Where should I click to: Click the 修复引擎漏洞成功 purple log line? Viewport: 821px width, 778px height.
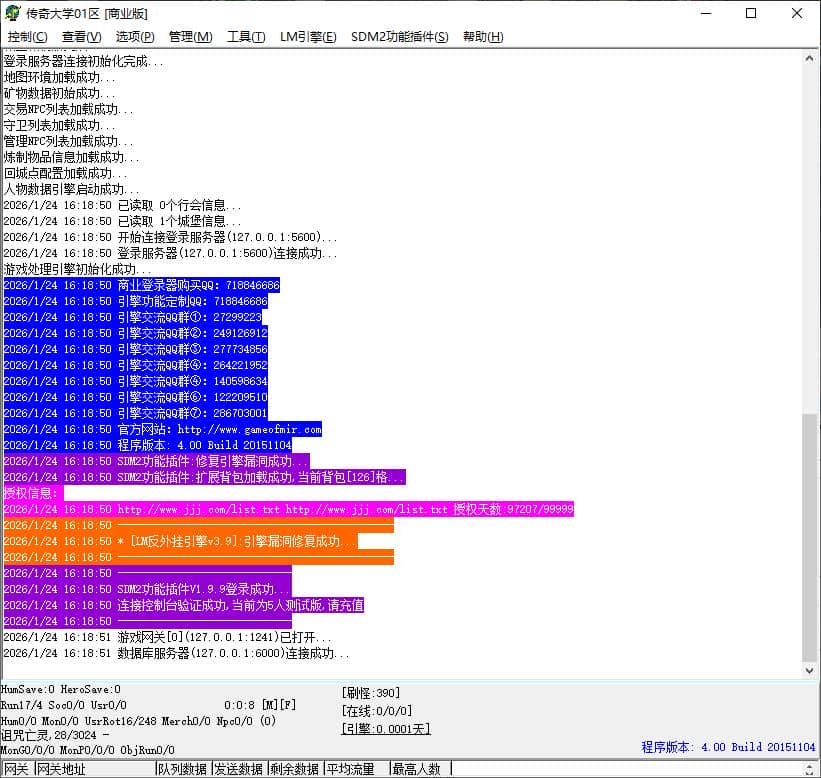[x=157, y=462]
